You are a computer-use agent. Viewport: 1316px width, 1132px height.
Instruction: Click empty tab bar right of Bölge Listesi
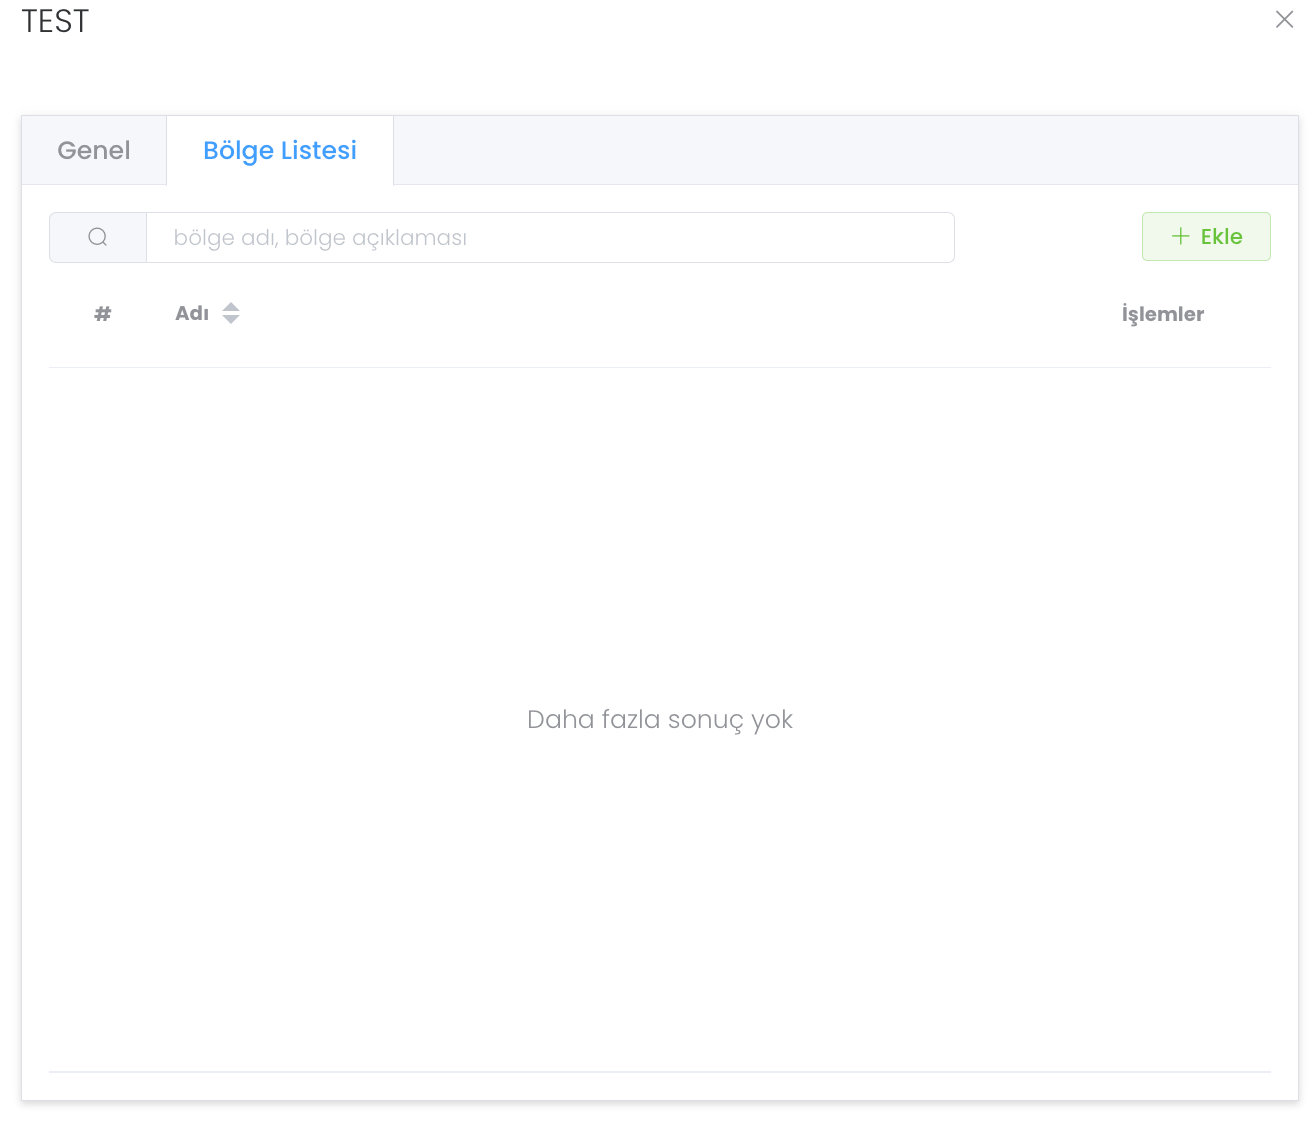coord(840,150)
